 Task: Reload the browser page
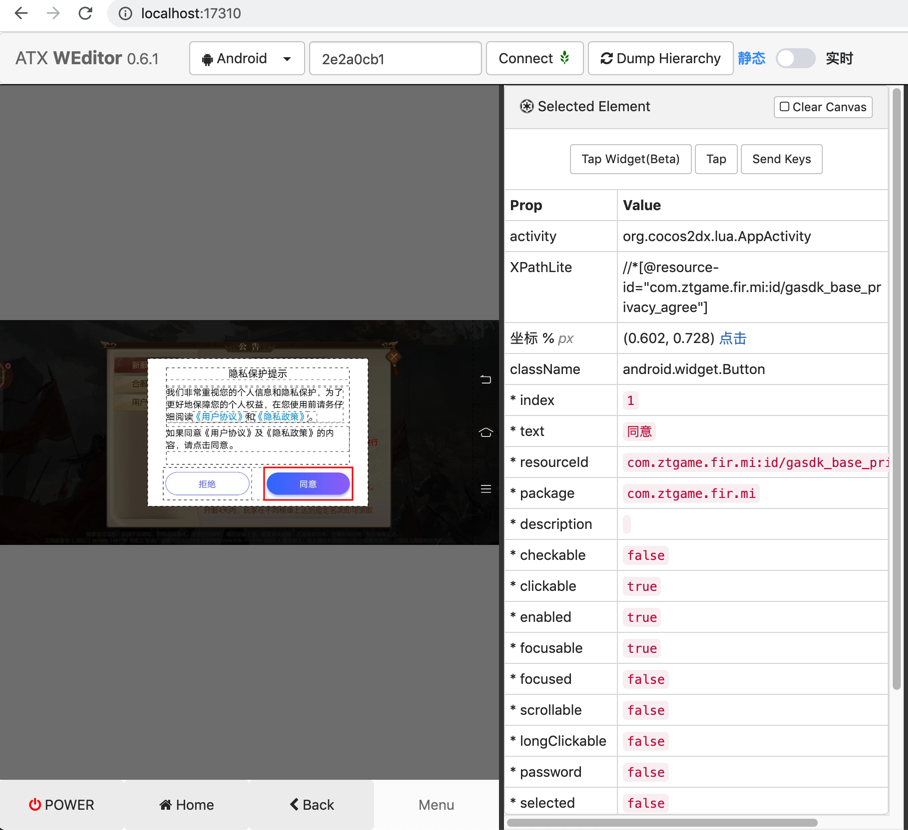point(86,13)
